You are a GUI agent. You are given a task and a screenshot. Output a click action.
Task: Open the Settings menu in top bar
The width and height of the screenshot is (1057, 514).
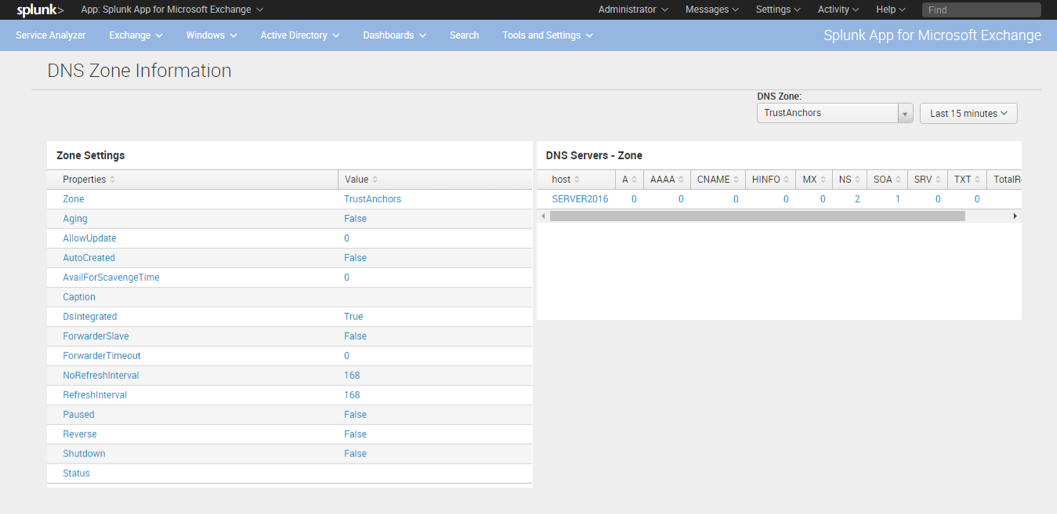778,9
